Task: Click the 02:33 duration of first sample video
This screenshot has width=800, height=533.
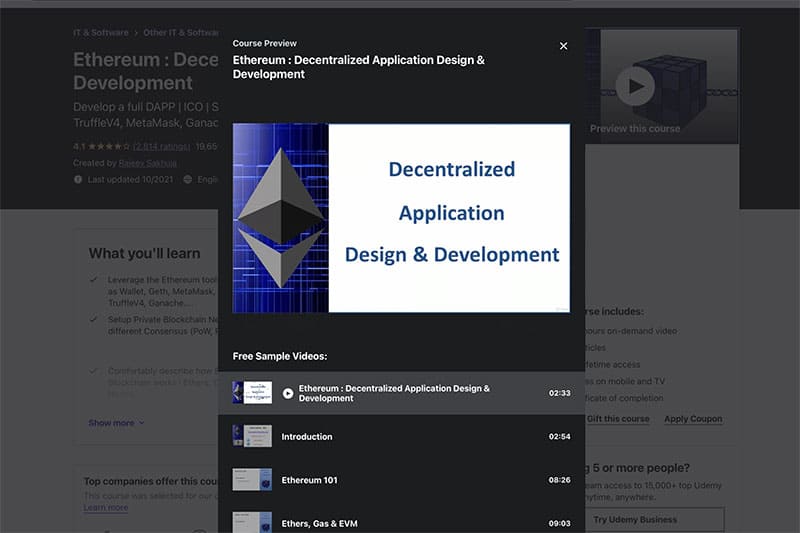Action: pyautogui.click(x=559, y=393)
